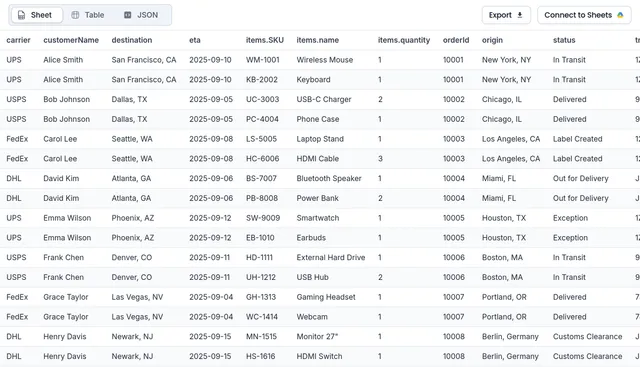Click Boston, MA origin in UH-1212 row

point(502,278)
